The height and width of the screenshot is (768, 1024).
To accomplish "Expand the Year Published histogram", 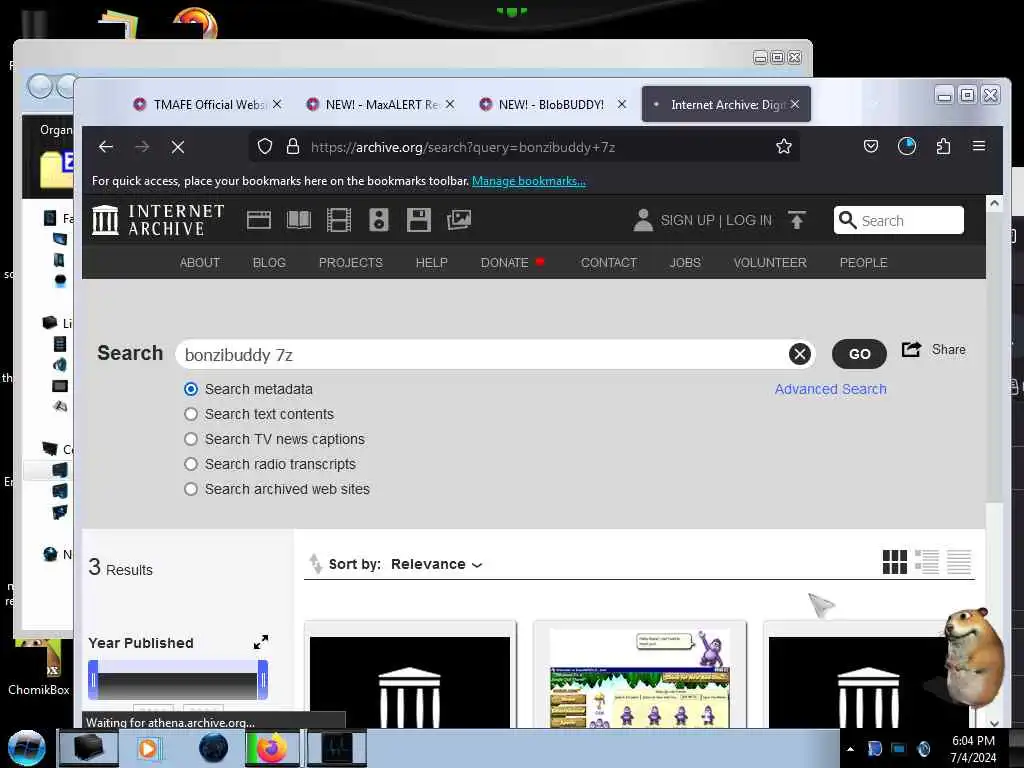I will tap(261, 642).
